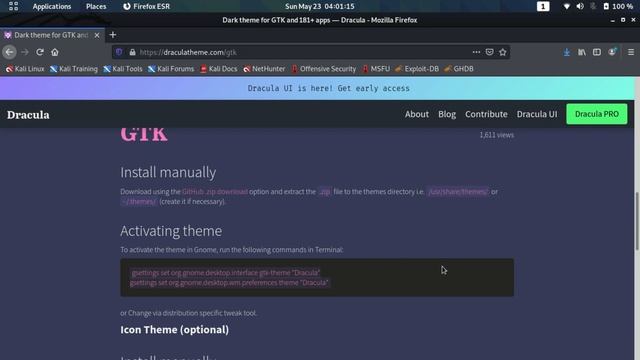Screen dimensions: 640x360
Task: Show sidebars button
Action: 597,52
